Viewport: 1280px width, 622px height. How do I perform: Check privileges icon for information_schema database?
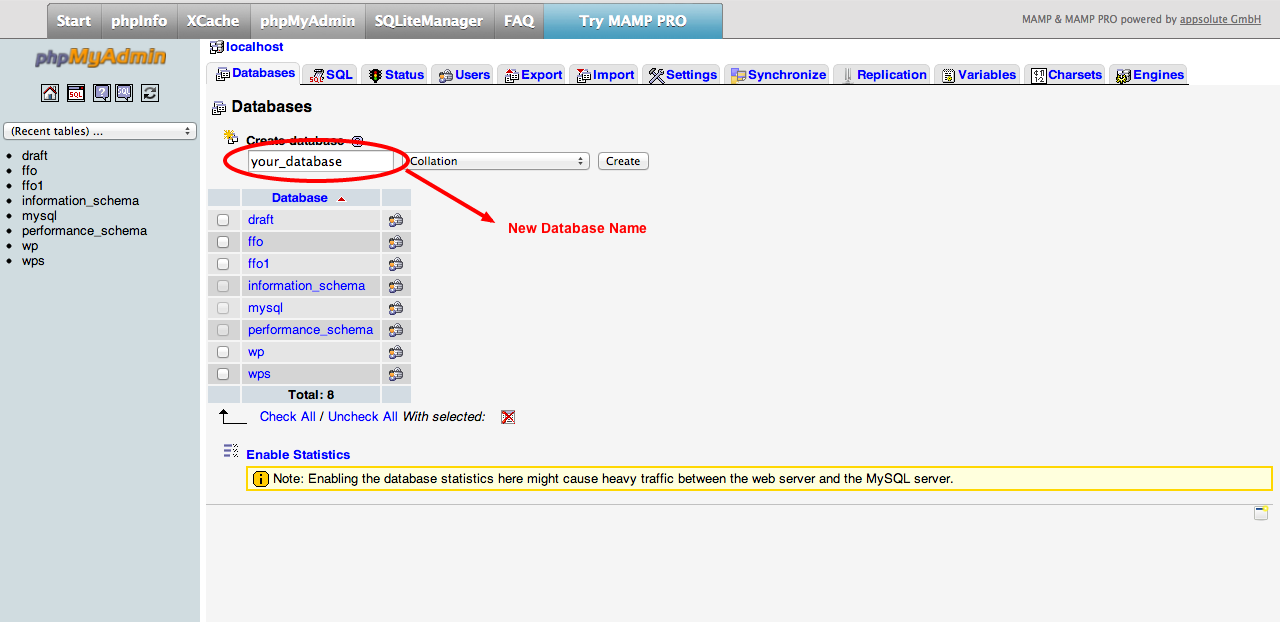(x=396, y=286)
